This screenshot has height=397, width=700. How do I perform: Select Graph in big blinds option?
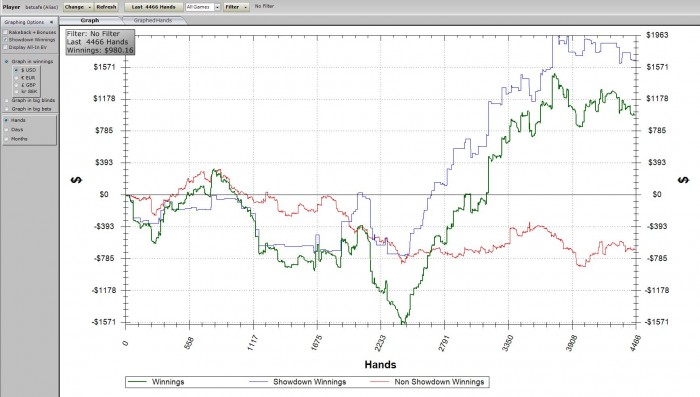[6, 100]
